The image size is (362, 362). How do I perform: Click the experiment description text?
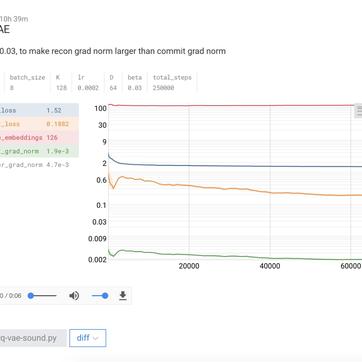click(113, 51)
